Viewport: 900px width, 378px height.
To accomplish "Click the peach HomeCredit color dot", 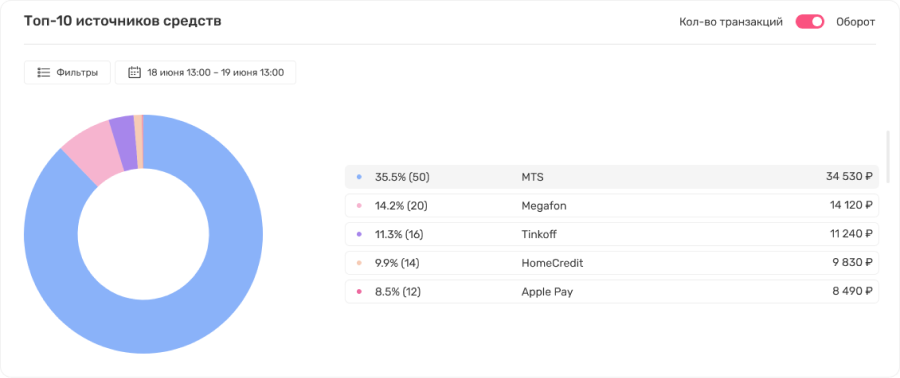I will coord(359,263).
